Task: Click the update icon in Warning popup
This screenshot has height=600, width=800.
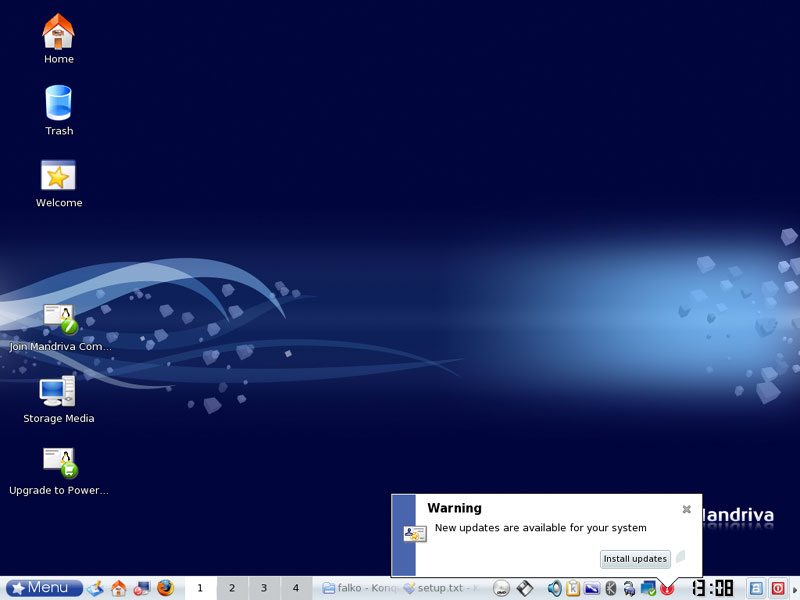Action: (x=415, y=534)
